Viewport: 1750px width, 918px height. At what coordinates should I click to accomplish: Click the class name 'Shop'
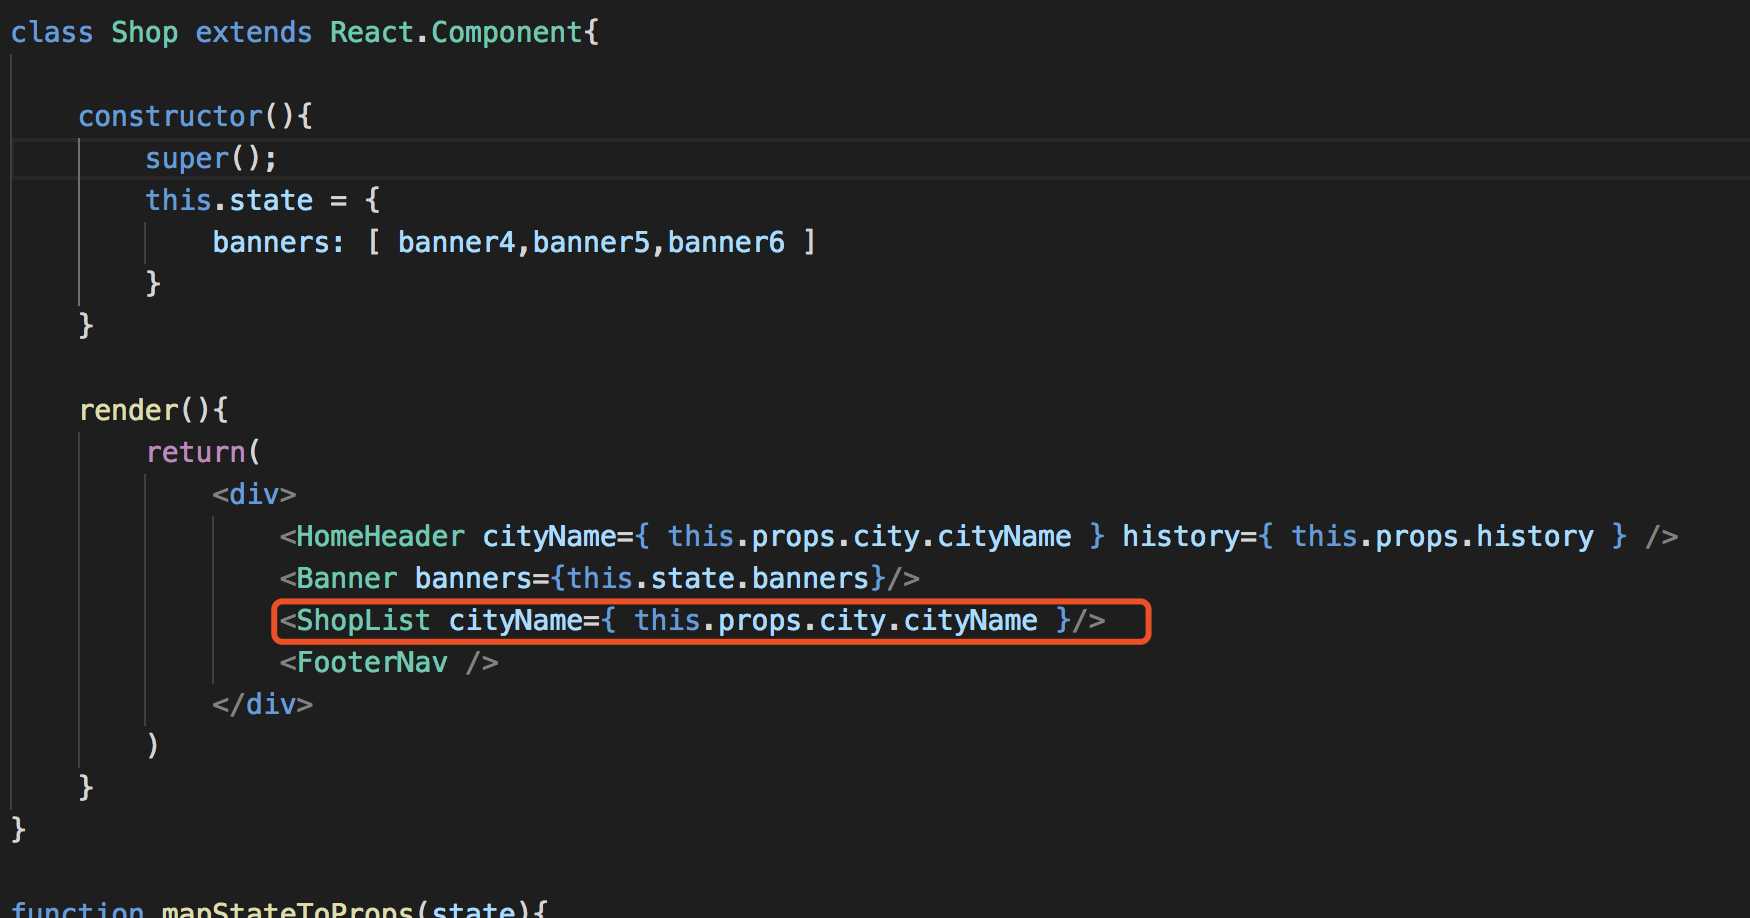point(145,33)
